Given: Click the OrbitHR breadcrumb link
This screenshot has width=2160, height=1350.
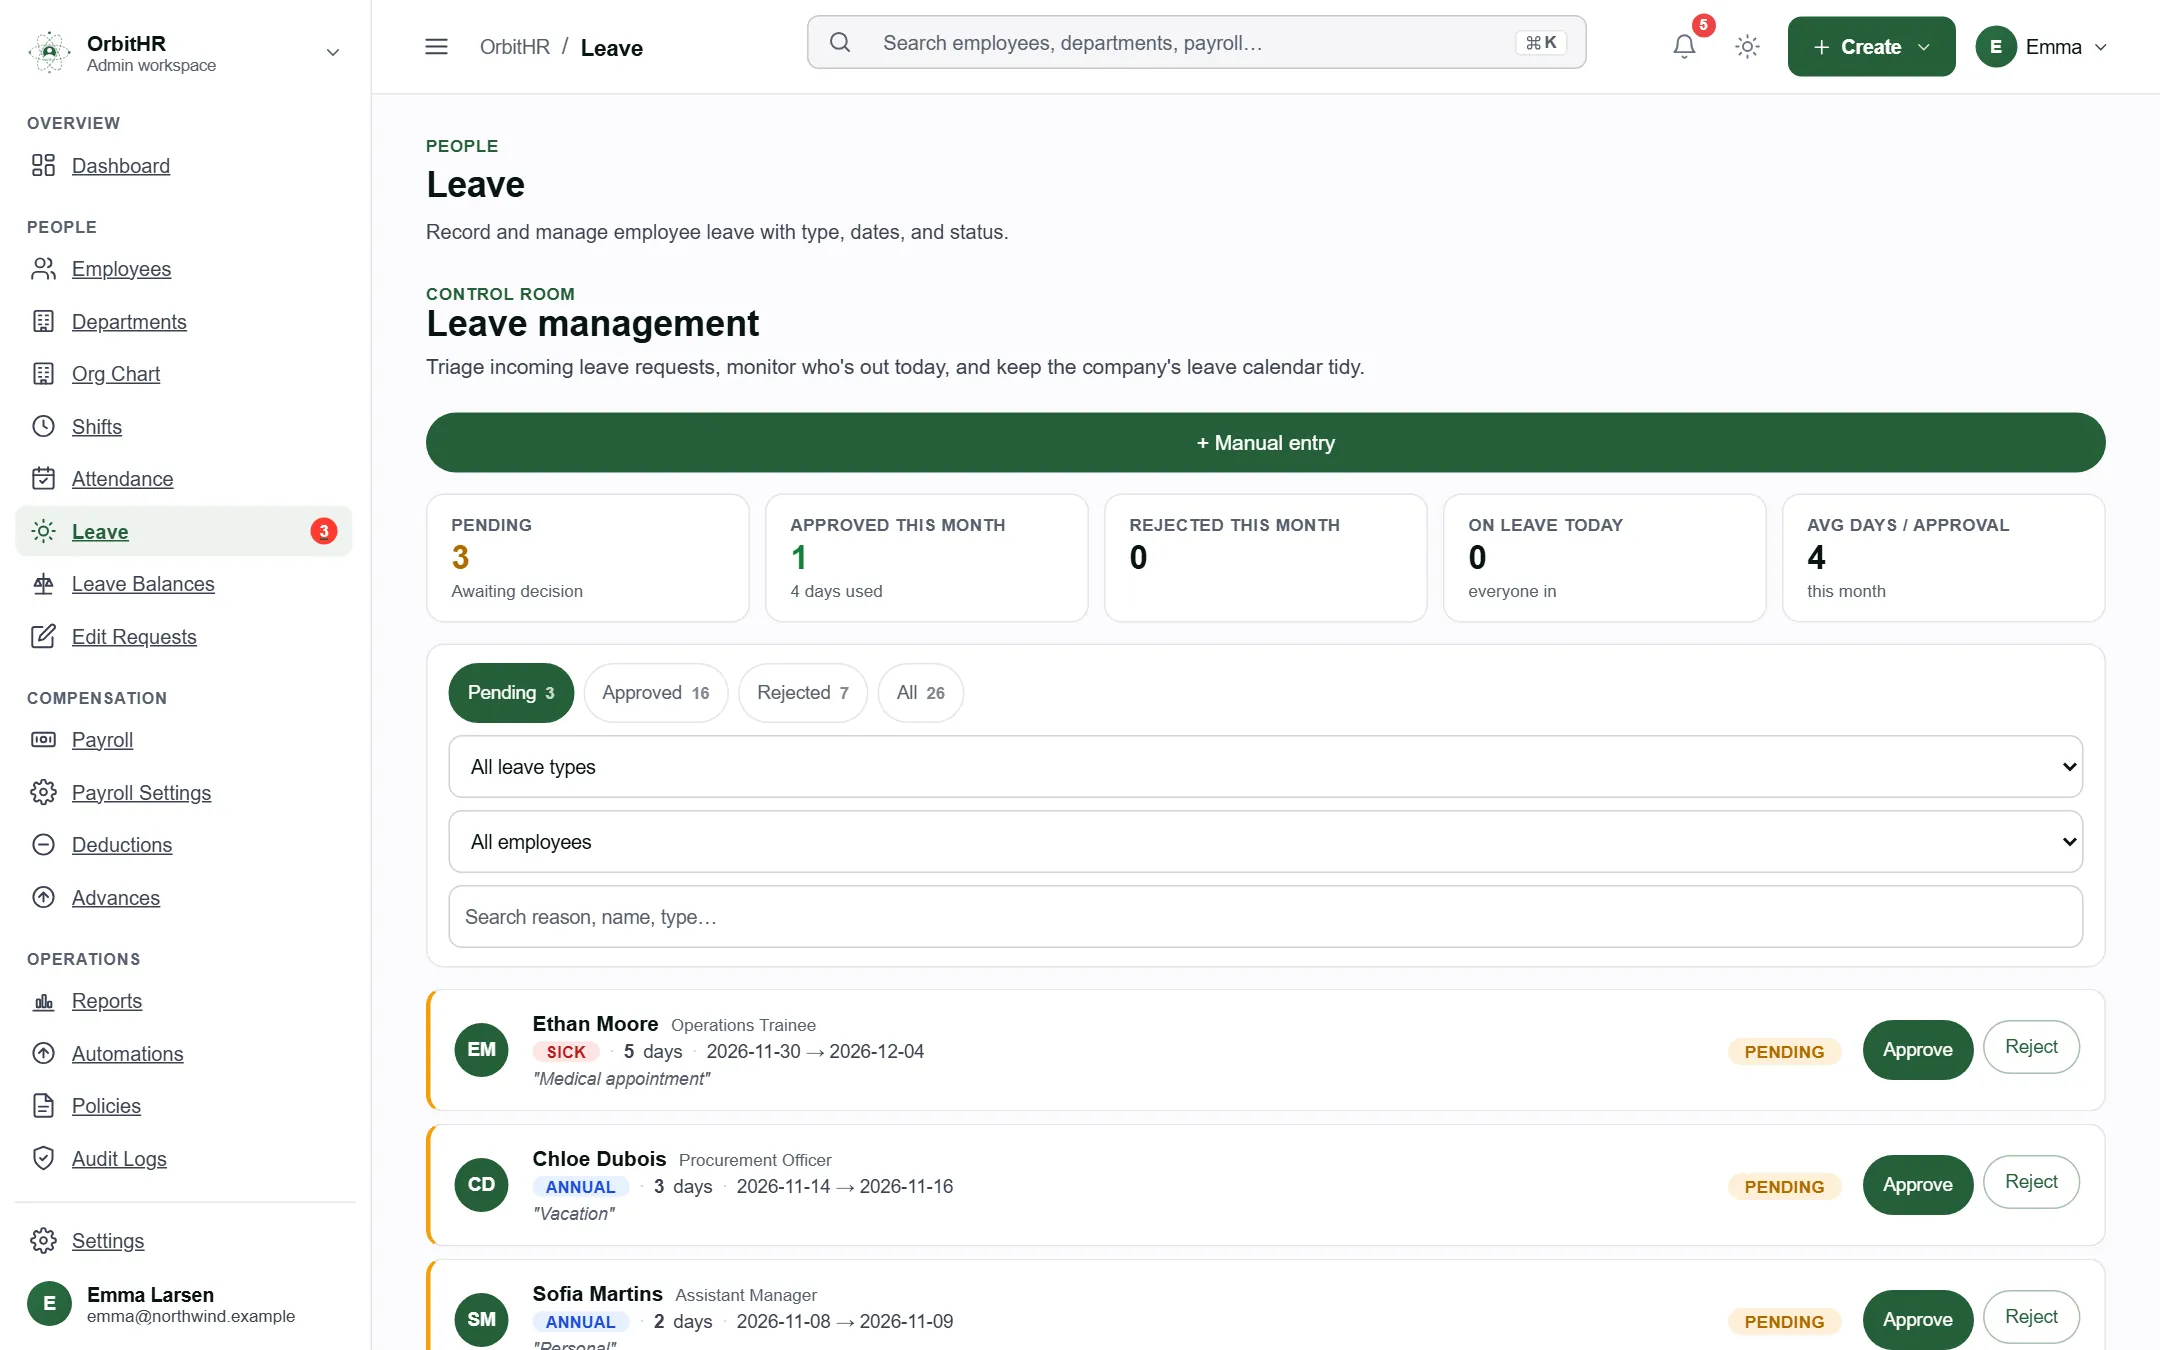Looking at the screenshot, I should pos(514,47).
